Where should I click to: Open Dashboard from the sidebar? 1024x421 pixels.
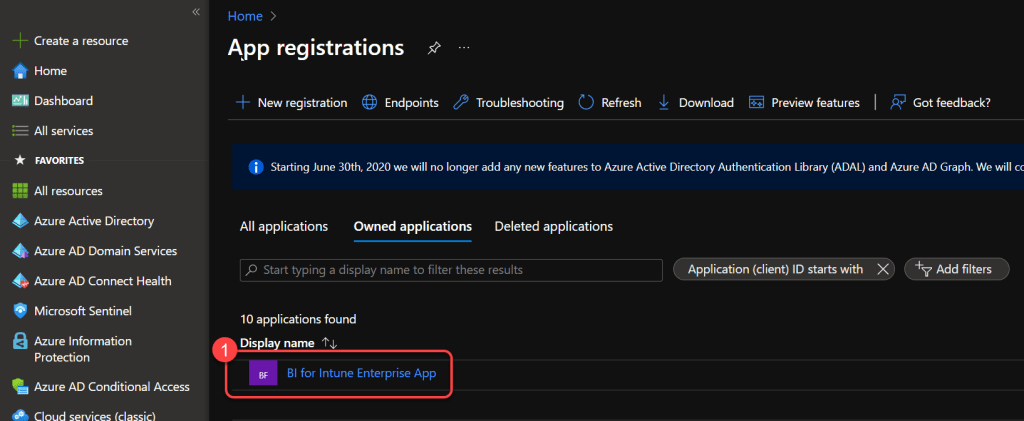coord(63,101)
